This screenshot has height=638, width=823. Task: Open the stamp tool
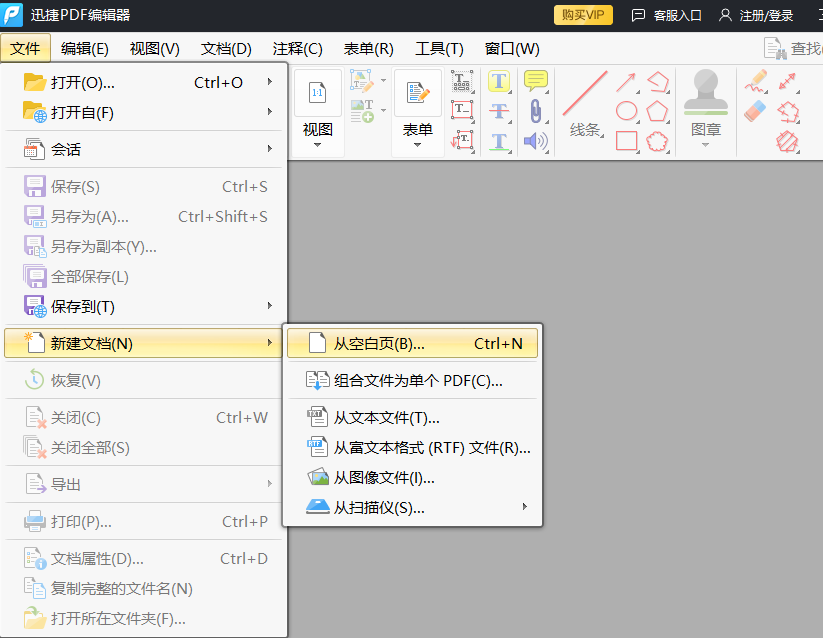(705, 93)
